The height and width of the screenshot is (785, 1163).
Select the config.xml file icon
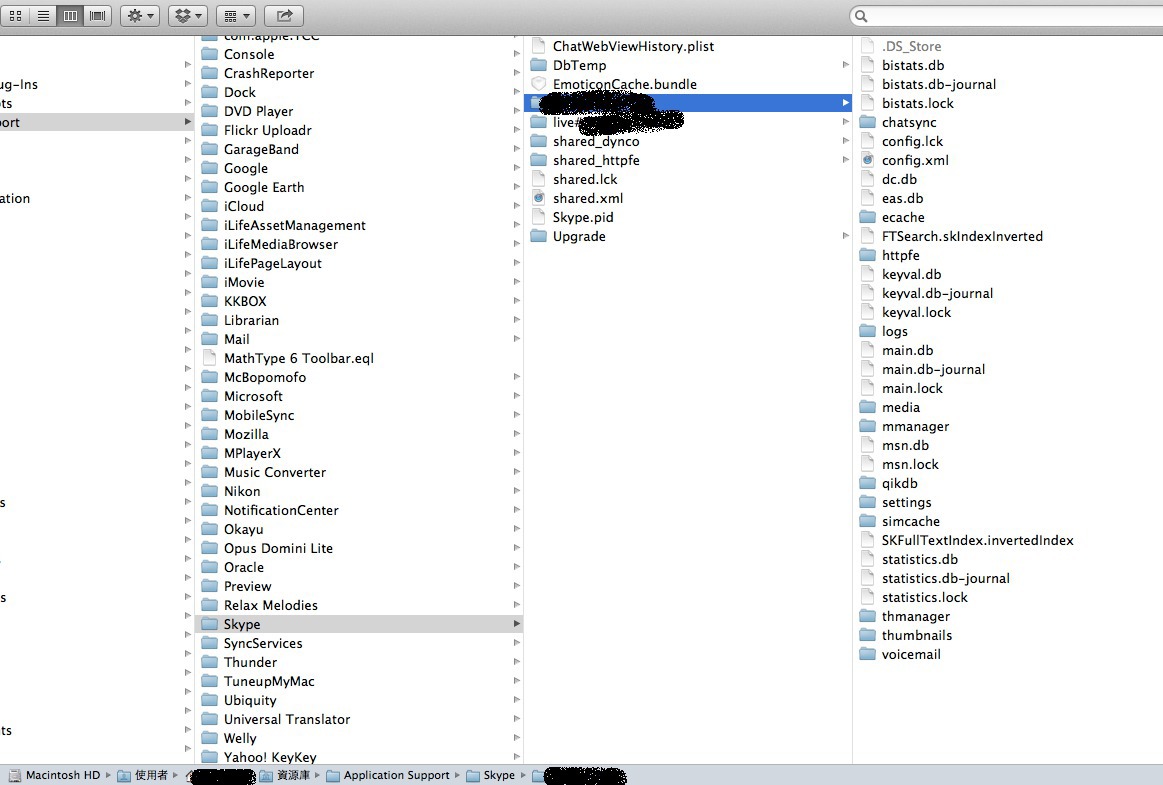pos(868,160)
